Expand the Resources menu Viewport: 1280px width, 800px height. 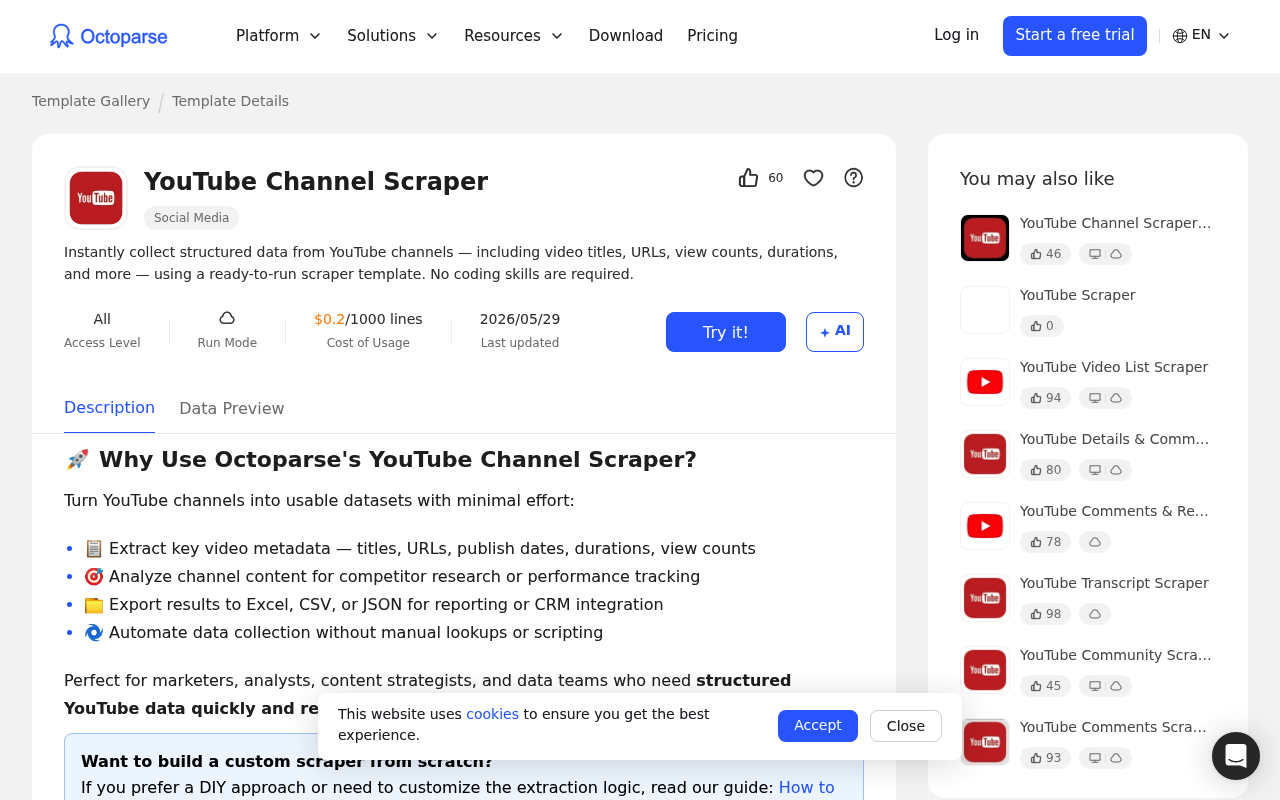pos(514,36)
